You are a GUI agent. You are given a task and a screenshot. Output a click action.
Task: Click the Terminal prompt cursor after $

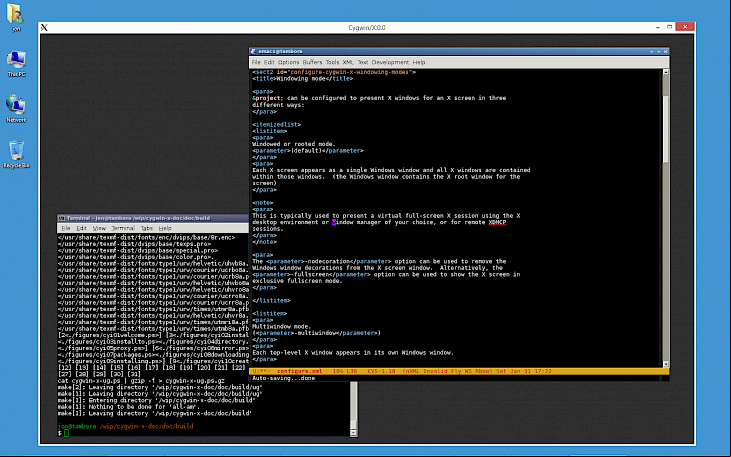click(67, 433)
